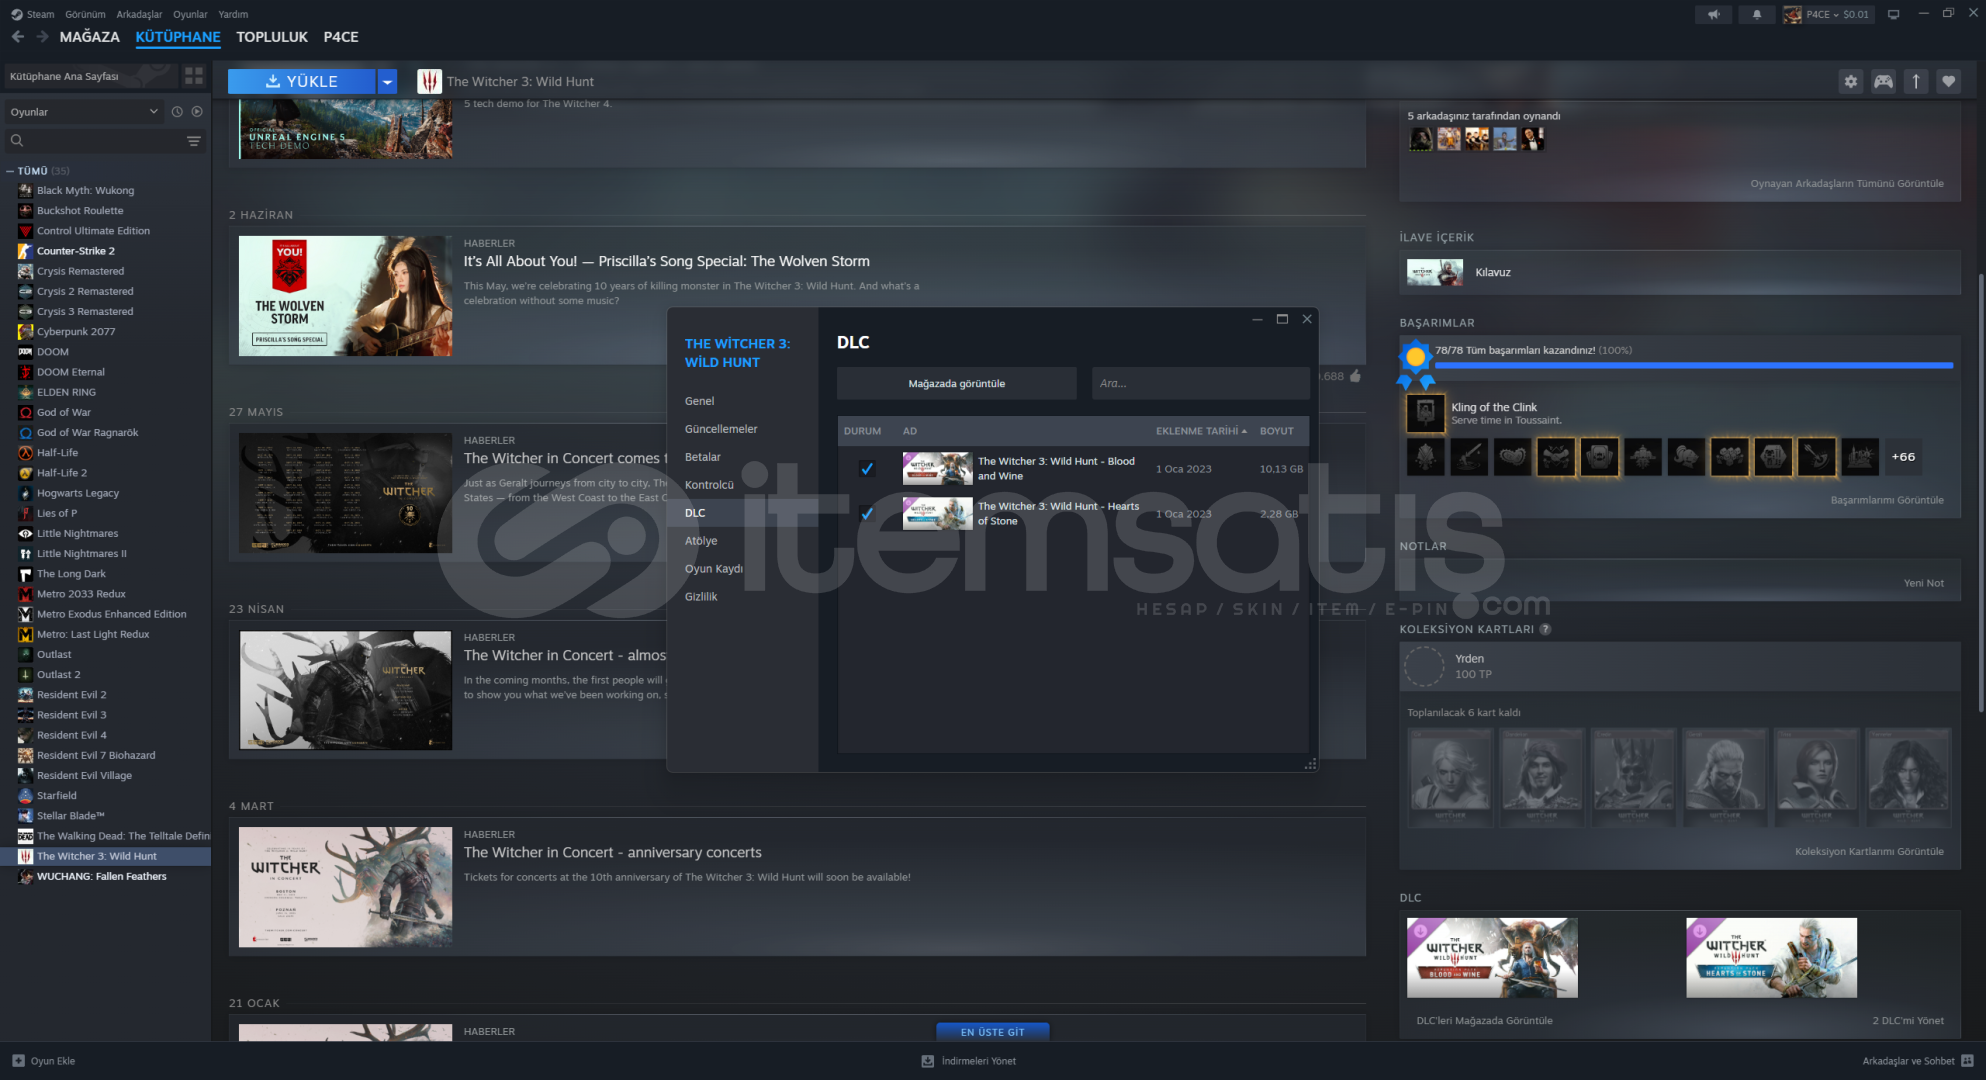This screenshot has width=1986, height=1080.
Task: Go forward with the right navigation arrow
Action: 42,37
